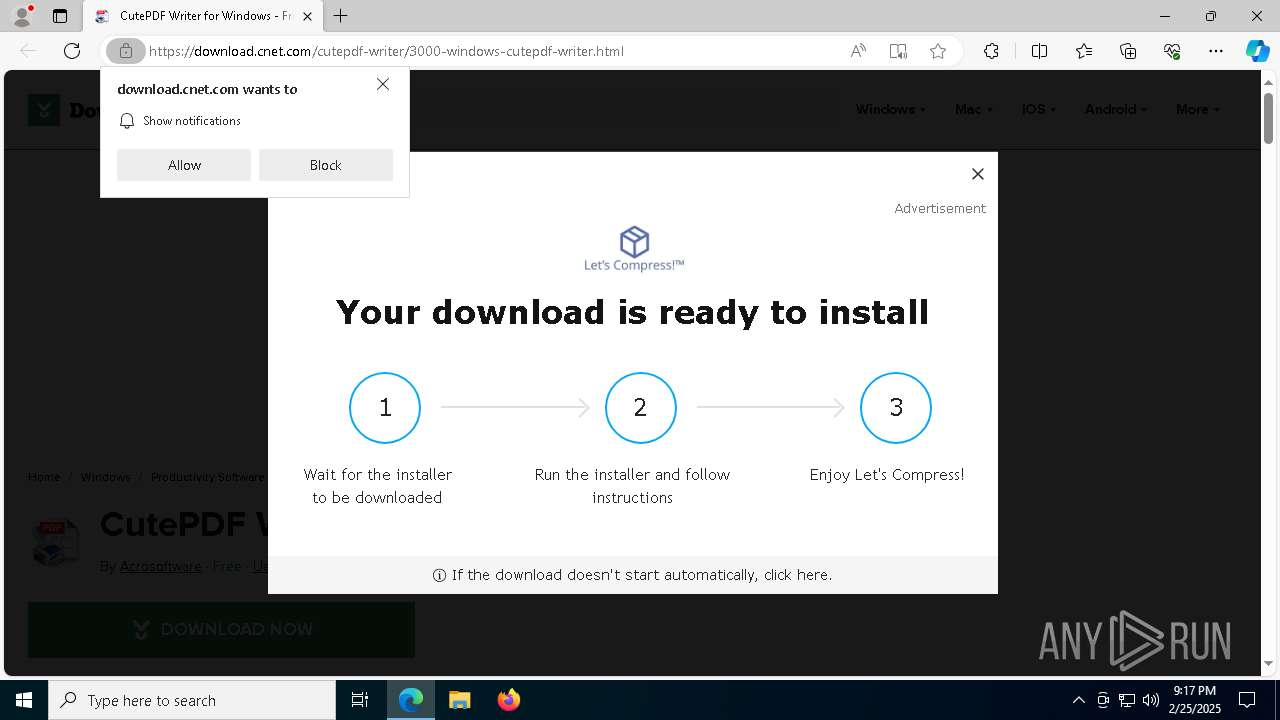Block notifications from download.cnet.com
This screenshot has width=1280, height=720.
(x=326, y=165)
